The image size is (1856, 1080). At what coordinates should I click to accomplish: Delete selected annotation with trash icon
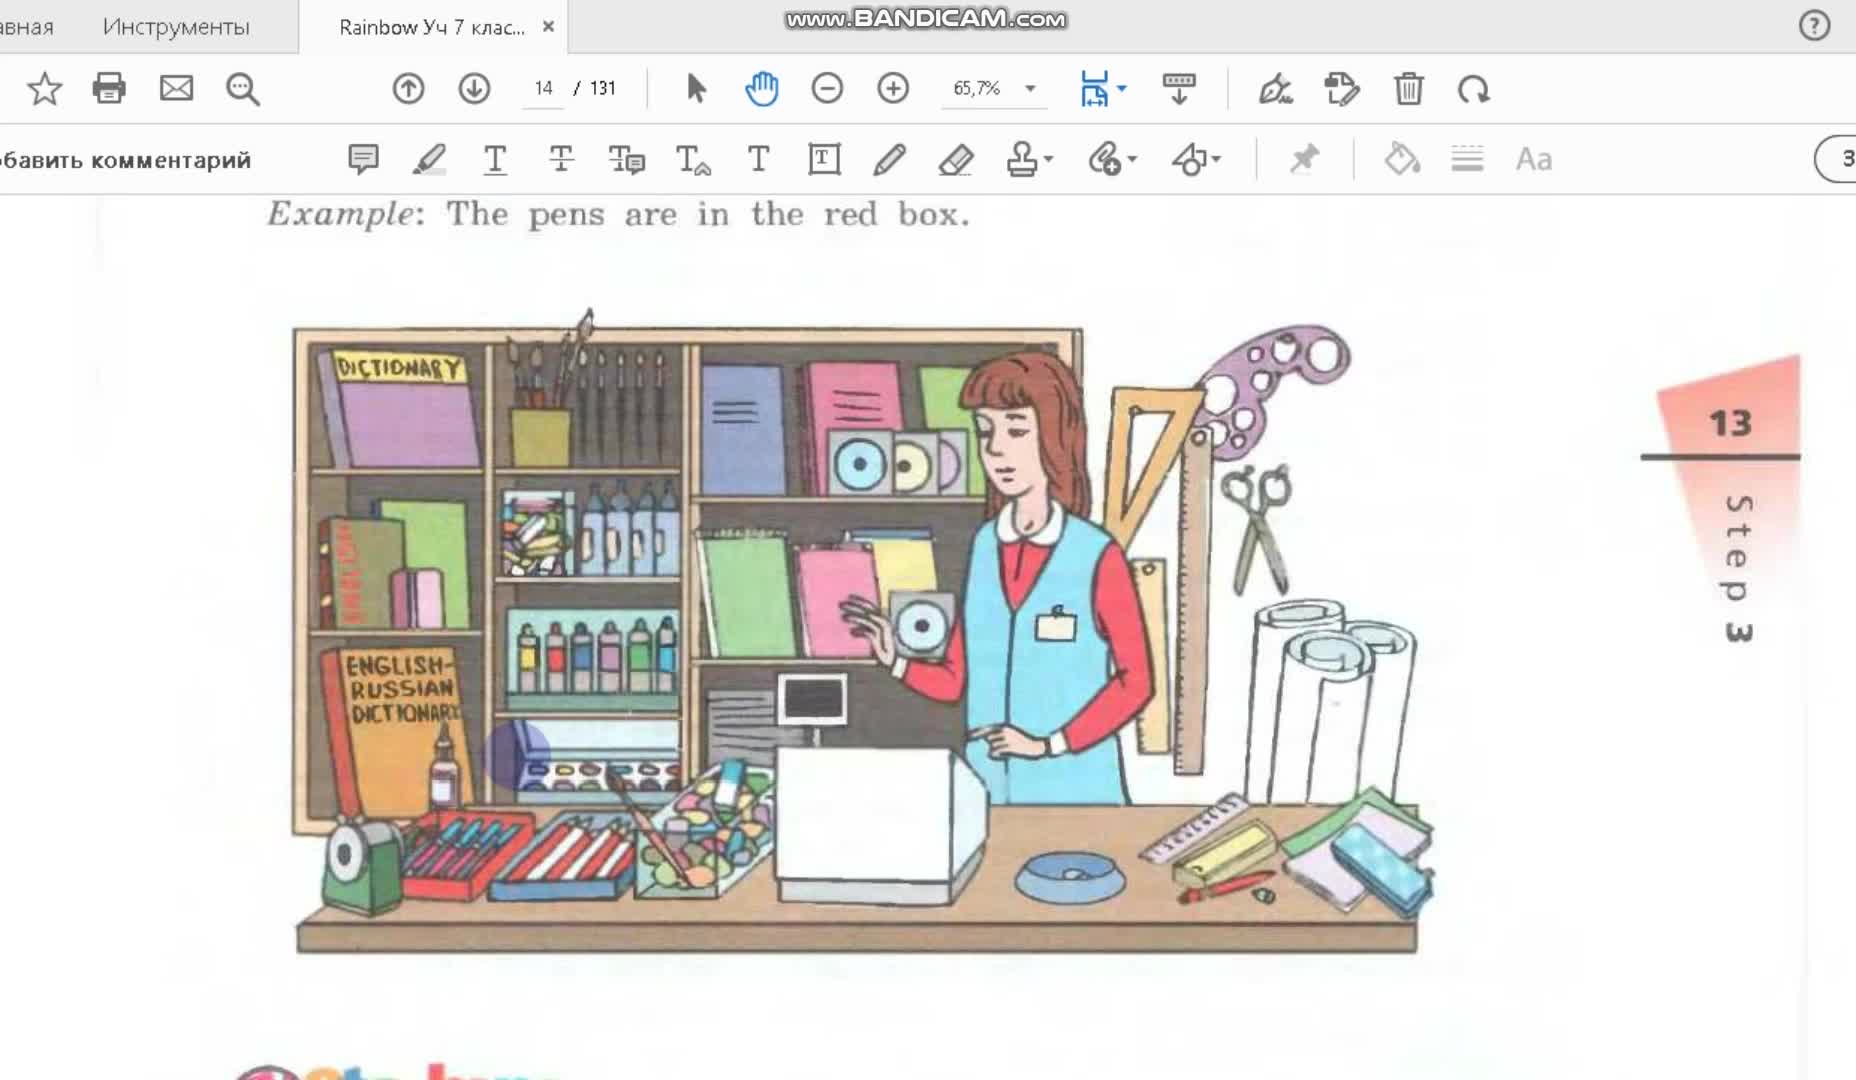click(x=1410, y=88)
